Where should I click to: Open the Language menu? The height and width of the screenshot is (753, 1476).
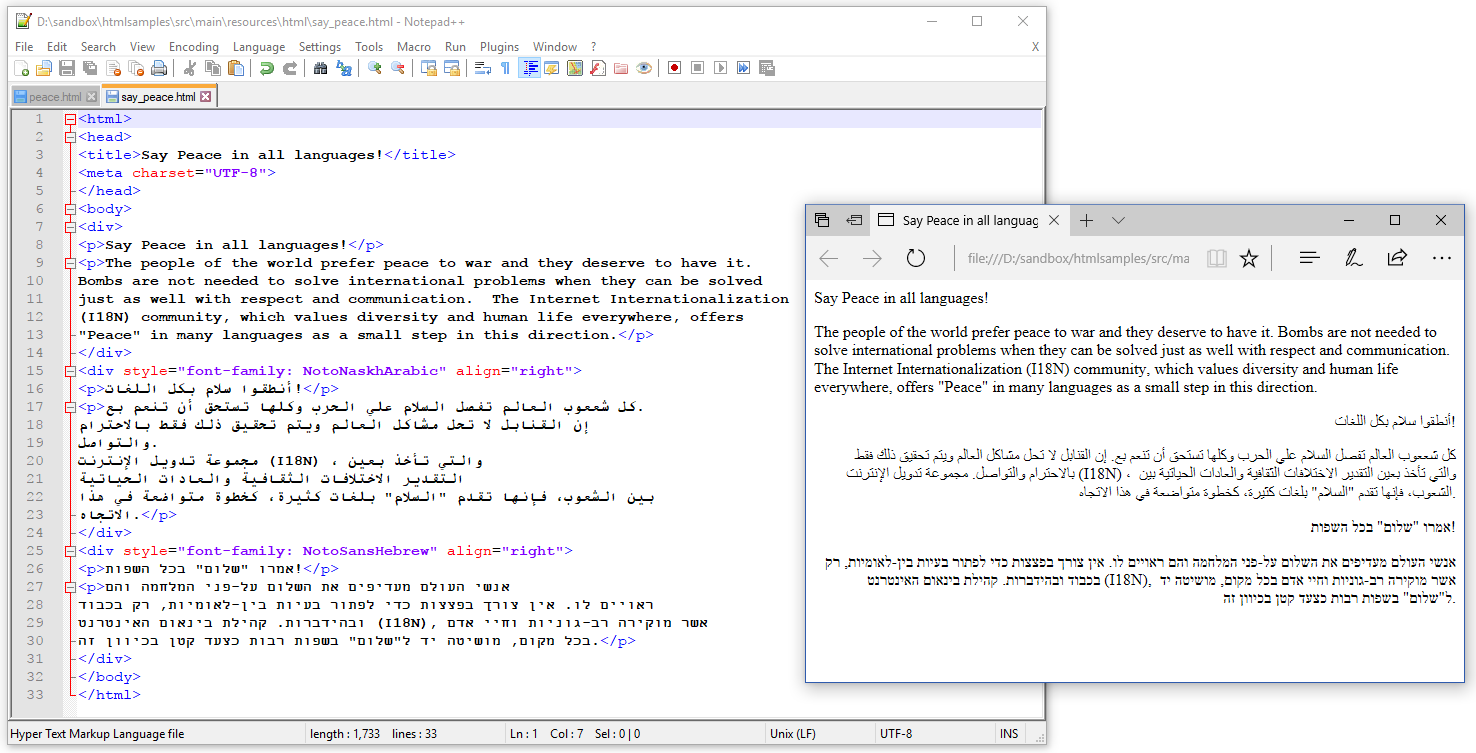click(x=259, y=47)
